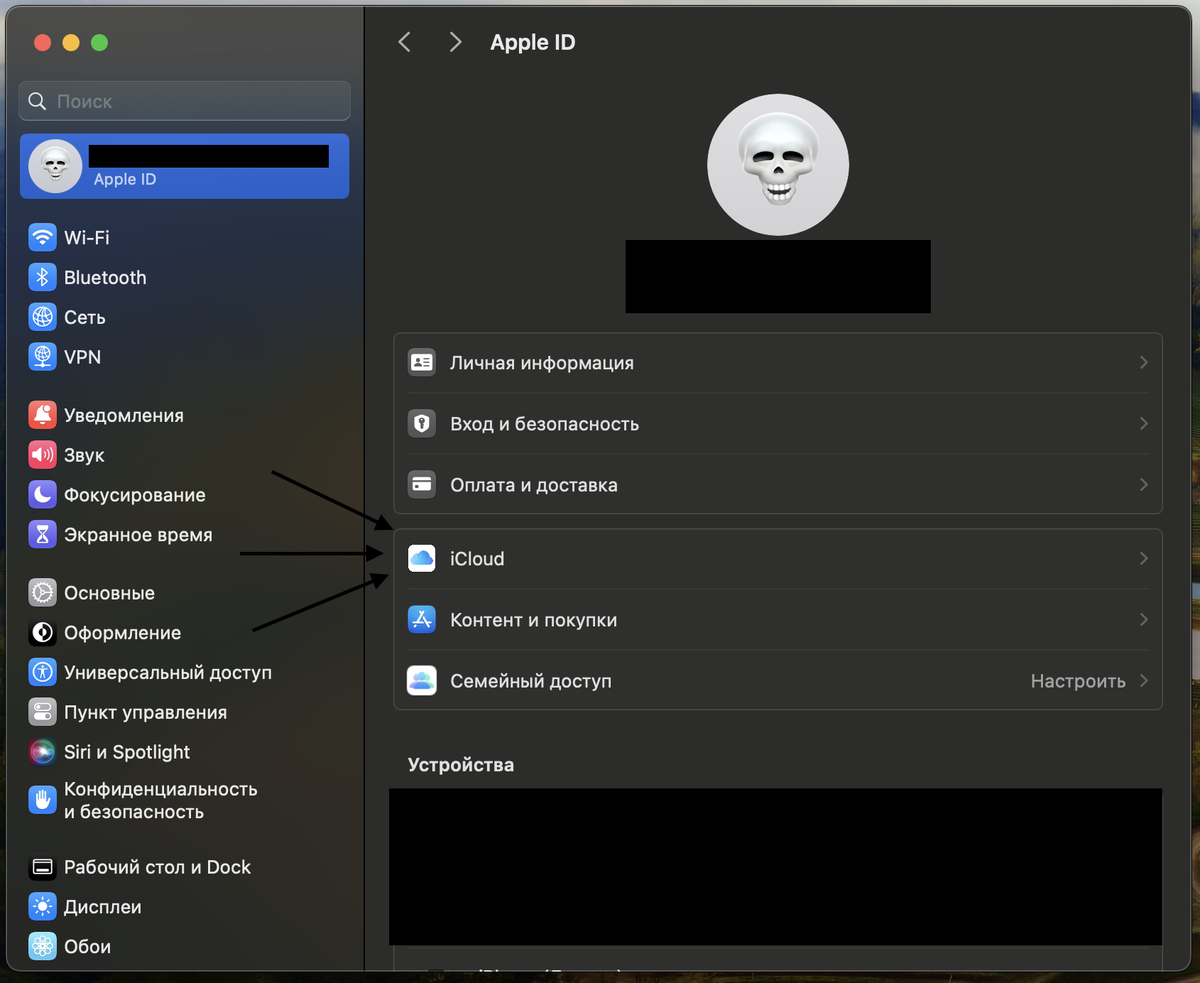
Task: Open Siri и Spotlight settings
Action: click(x=42, y=752)
